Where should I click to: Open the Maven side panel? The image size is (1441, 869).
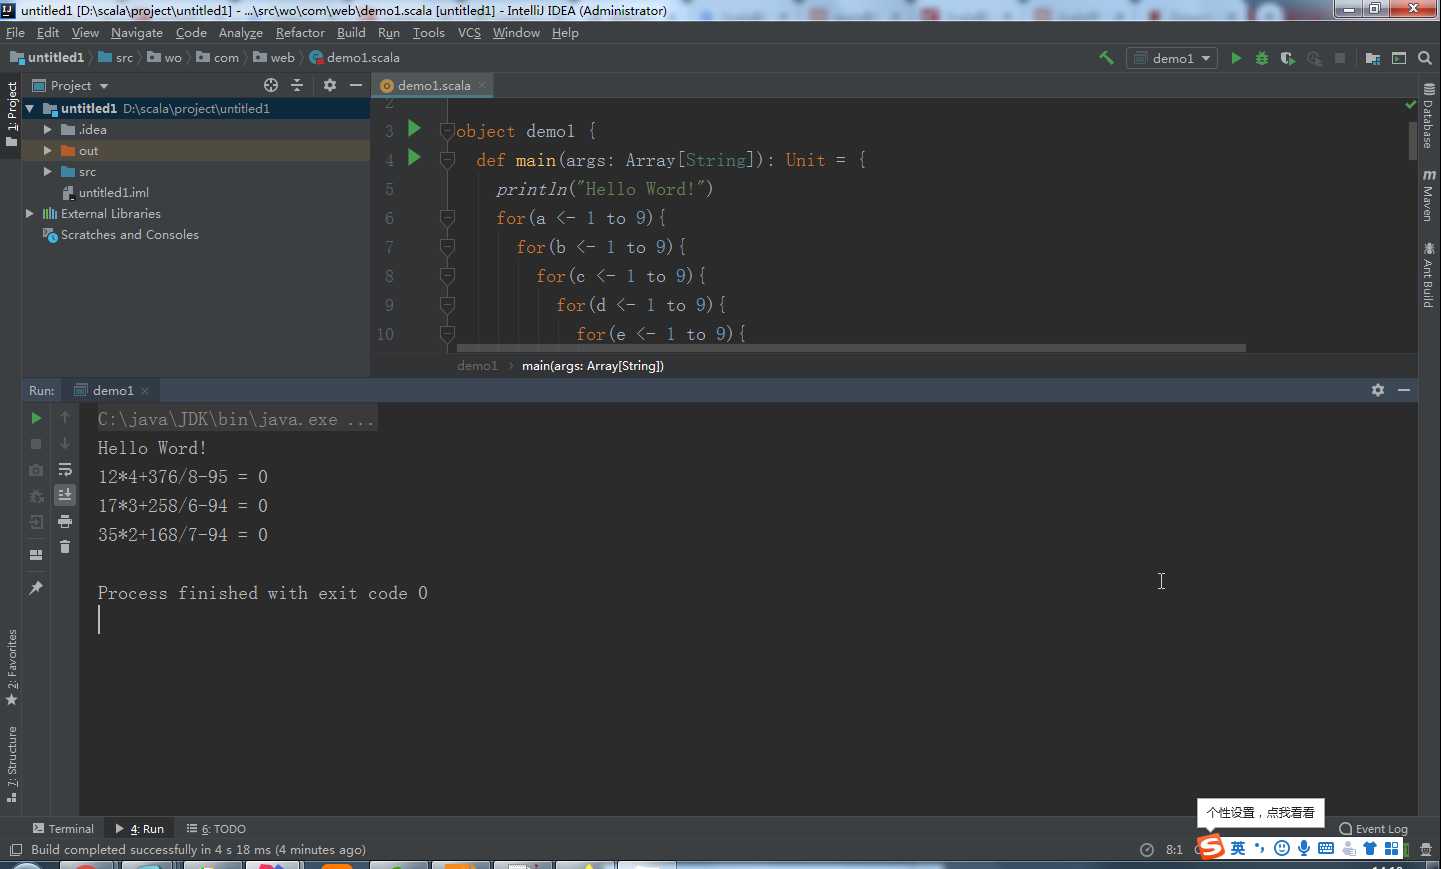point(1428,195)
